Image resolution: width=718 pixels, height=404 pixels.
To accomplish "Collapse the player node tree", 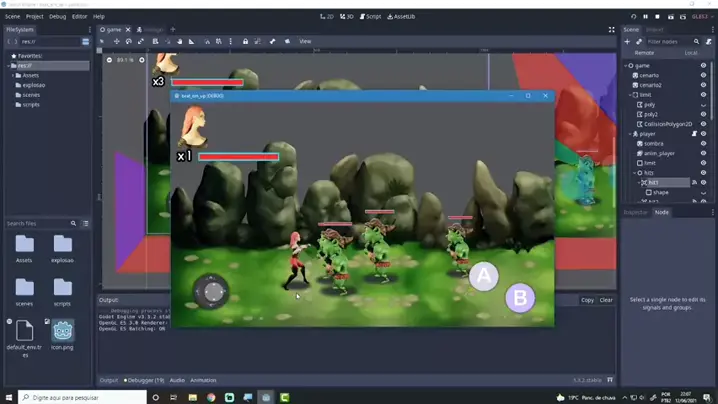I will coord(630,134).
